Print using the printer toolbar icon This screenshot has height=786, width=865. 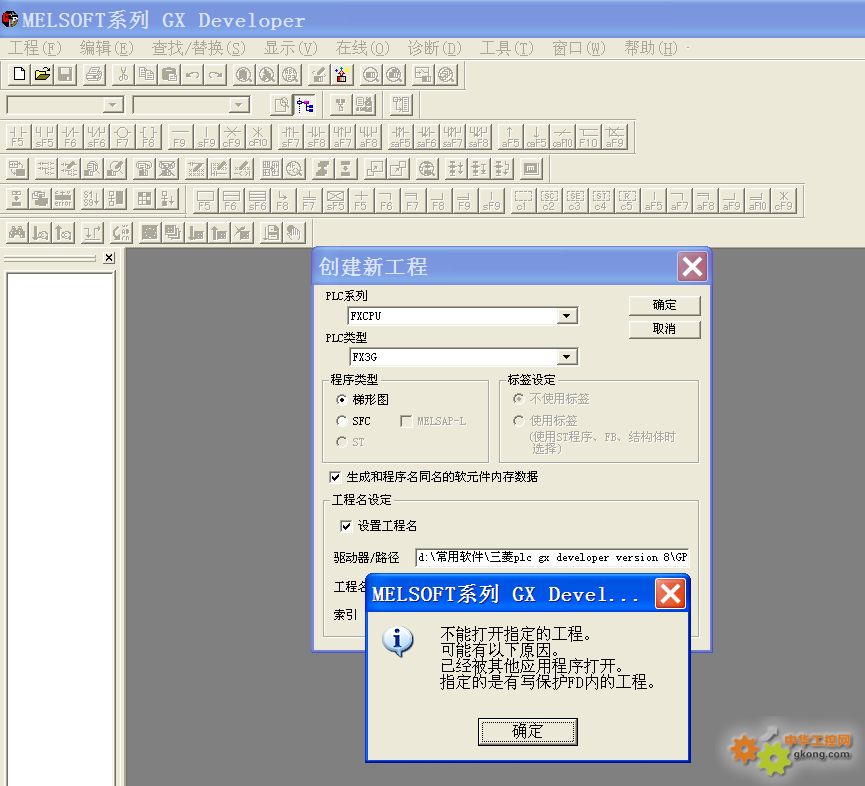94,74
